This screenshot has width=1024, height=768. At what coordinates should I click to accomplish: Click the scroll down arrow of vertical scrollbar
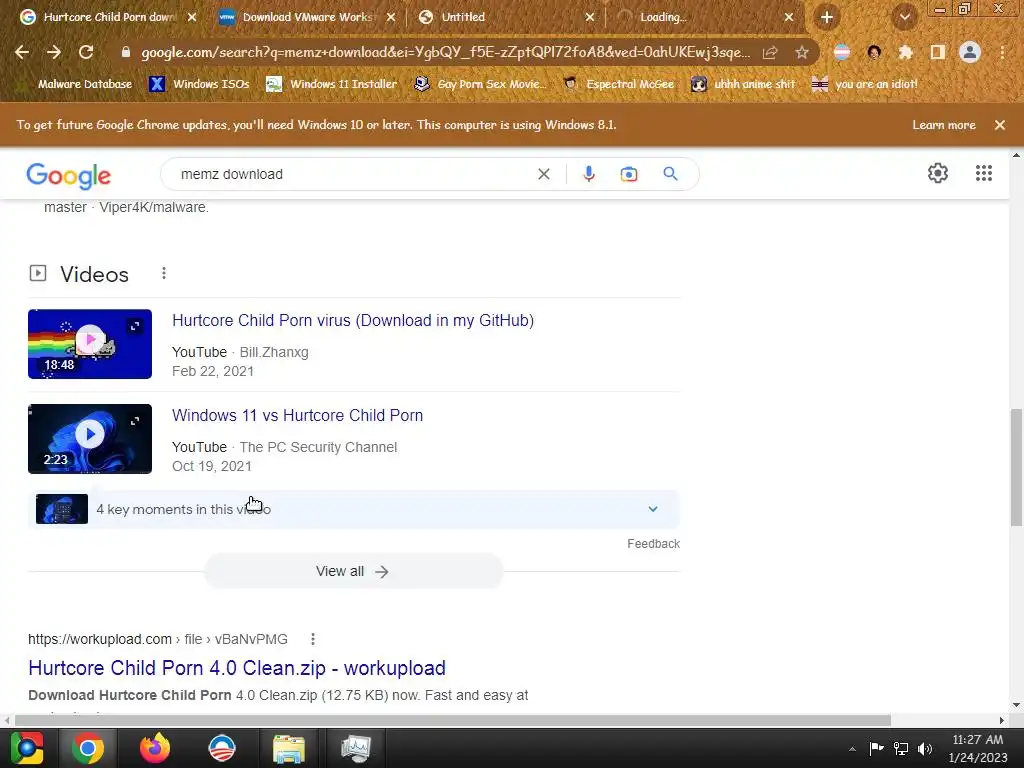(x=1016, y=705)
